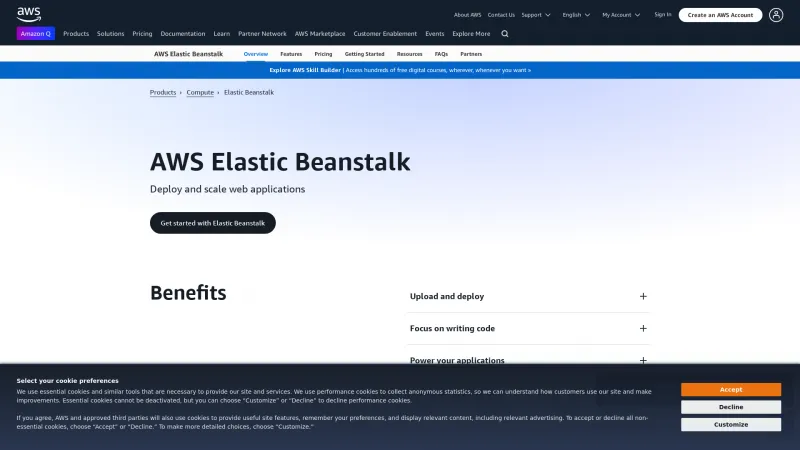Switch to the Pricing tab under Elastic Beanstalk
800x450 pixels.
[x=323, y=54]
